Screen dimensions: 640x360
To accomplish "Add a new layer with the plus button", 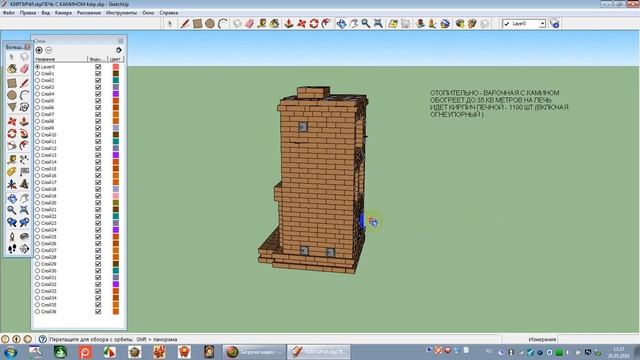I will pyautogui.click(x=39, y=50).
